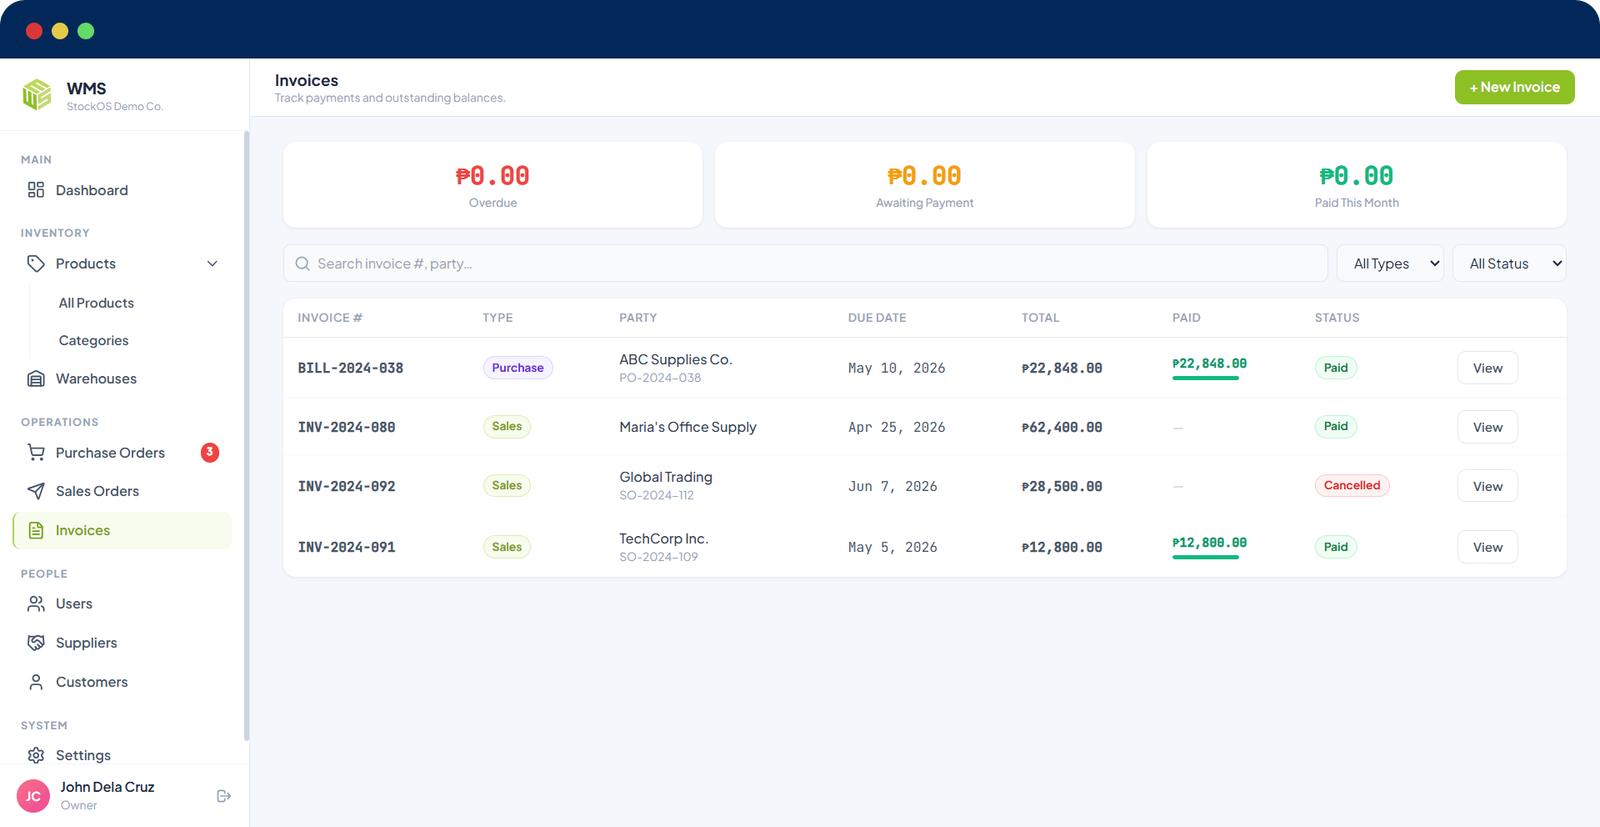View invoice INV-2024-080
1600x827 pixels.
coord(1487,427)
